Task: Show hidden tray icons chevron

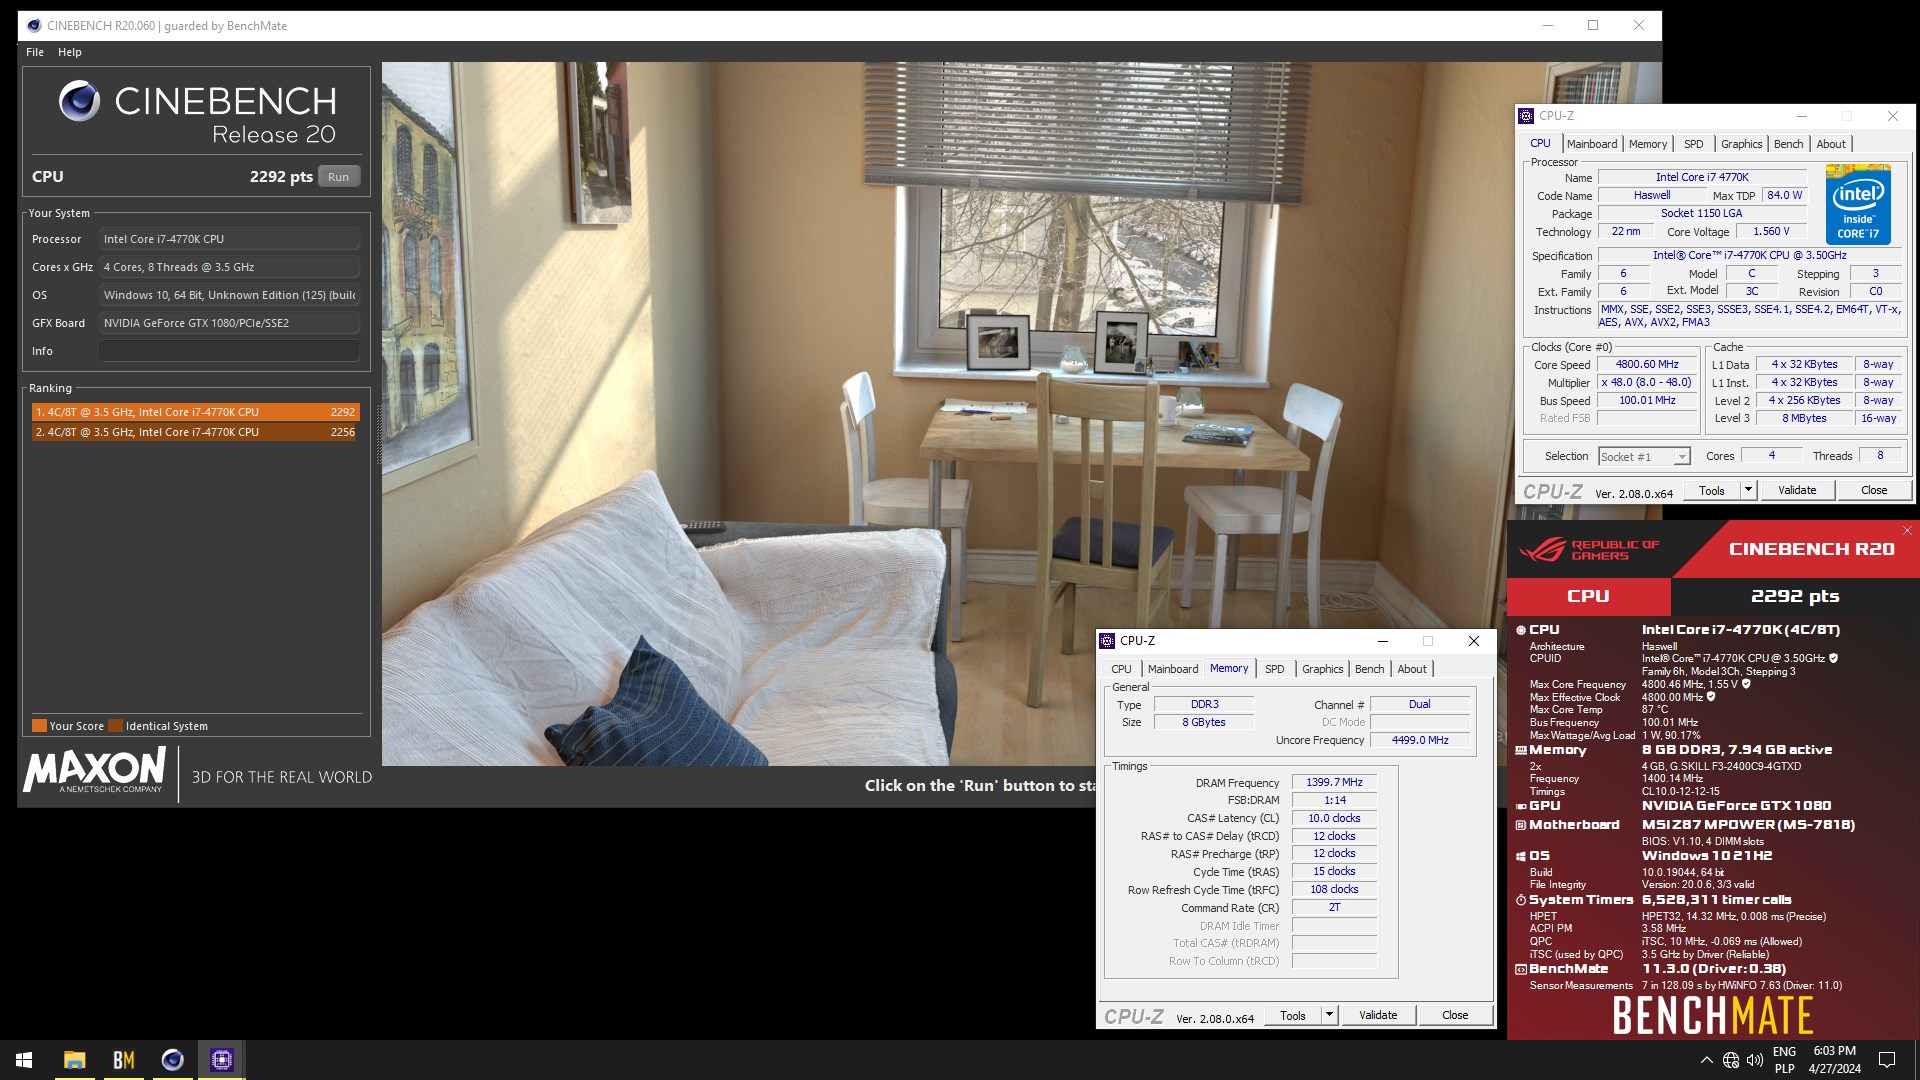Action: pyautogui.click(x=1706, y=1060)
